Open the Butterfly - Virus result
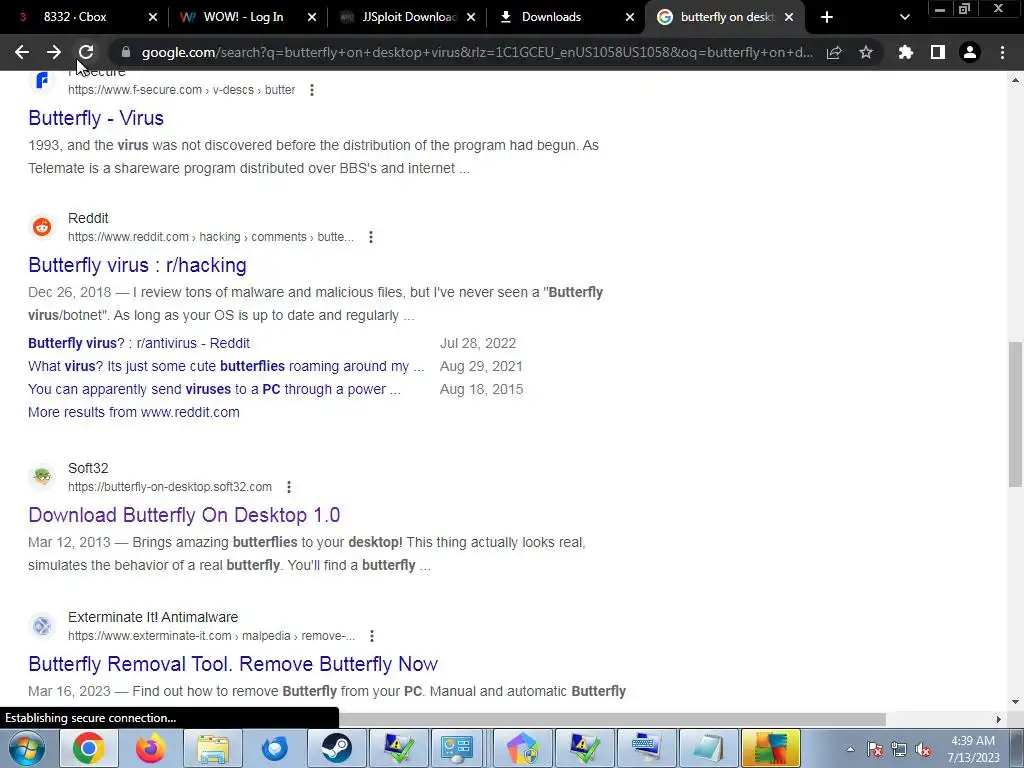1024x768 pixels. coord(96,118)
